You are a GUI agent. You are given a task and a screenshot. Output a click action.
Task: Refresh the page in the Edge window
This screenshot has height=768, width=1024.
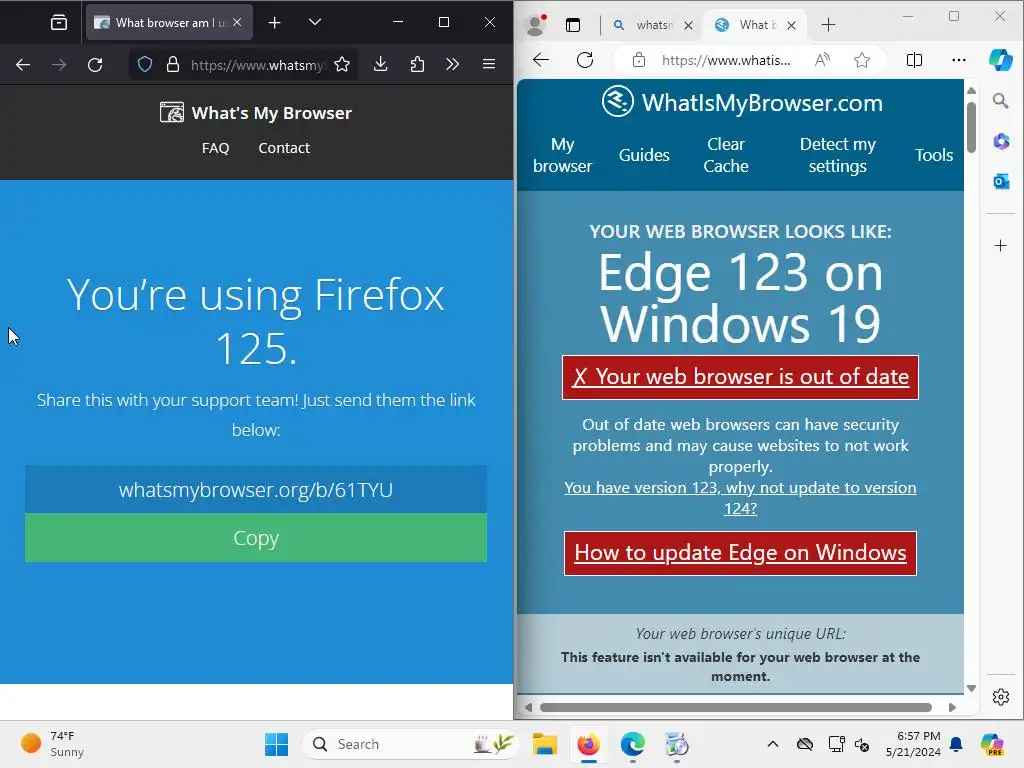(x=585, y=60)
